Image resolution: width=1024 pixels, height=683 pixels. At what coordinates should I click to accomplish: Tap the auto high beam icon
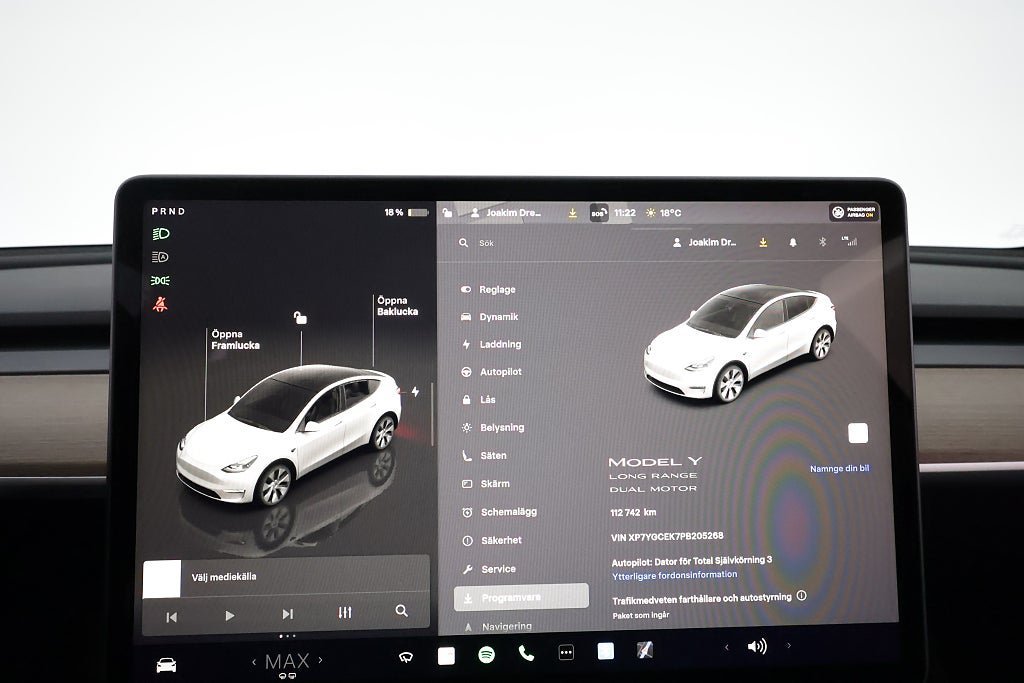160,257
